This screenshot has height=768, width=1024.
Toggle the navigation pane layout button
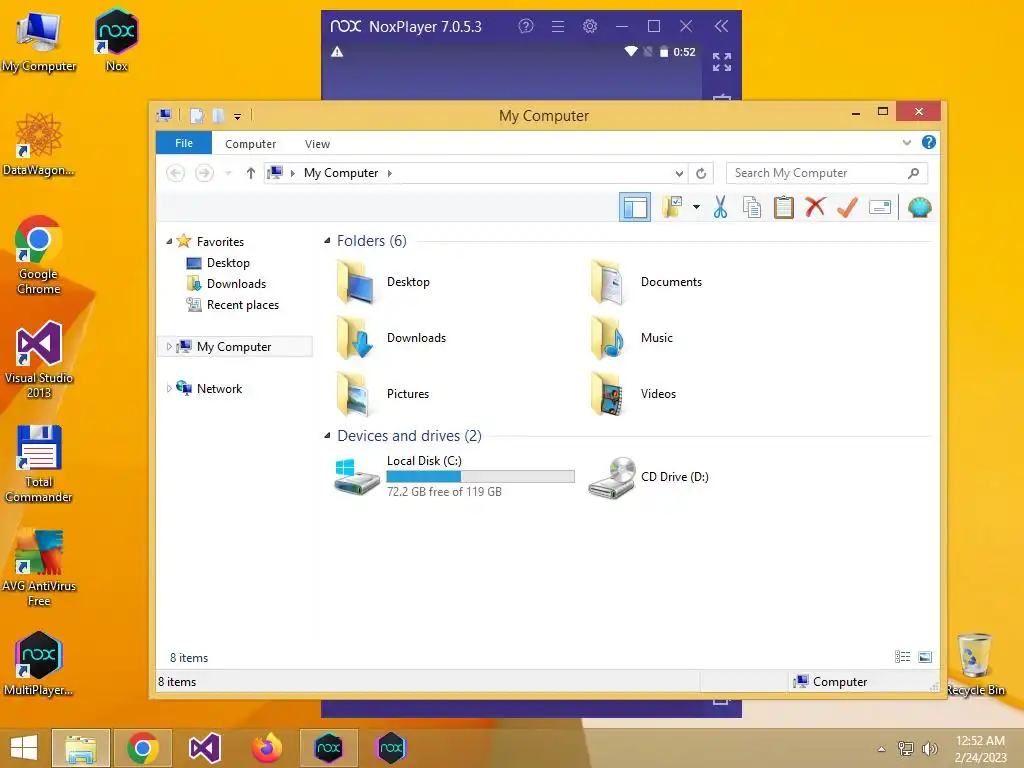coord(634,208)
